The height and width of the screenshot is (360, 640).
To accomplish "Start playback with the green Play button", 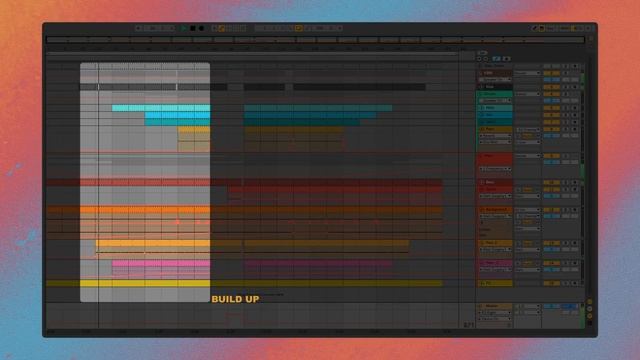I will pos(184,28).
